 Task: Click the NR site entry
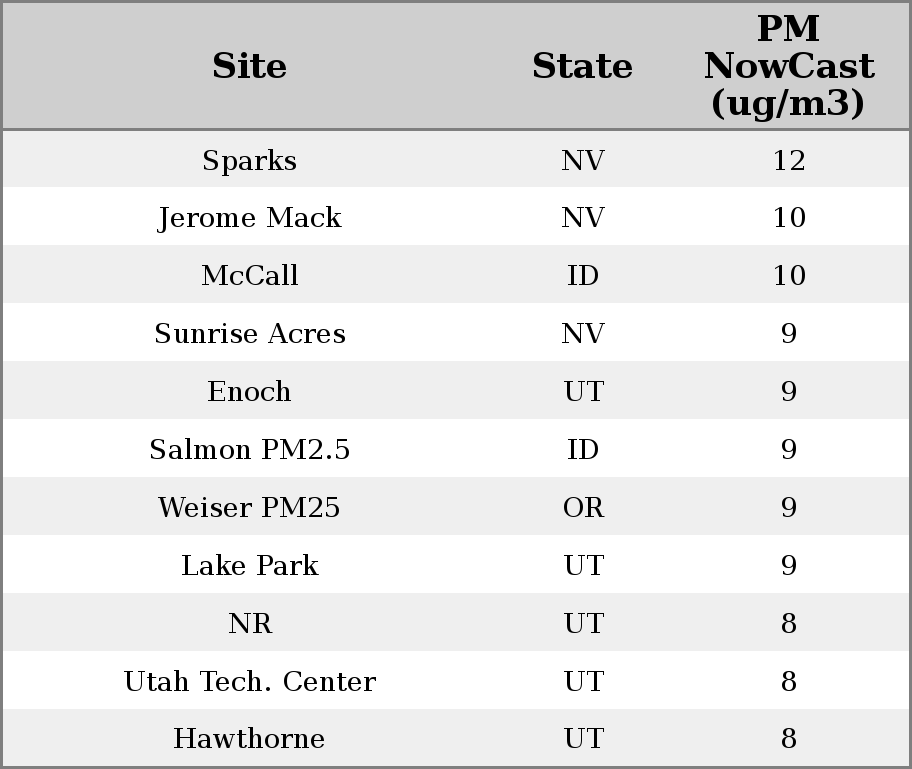249,624
